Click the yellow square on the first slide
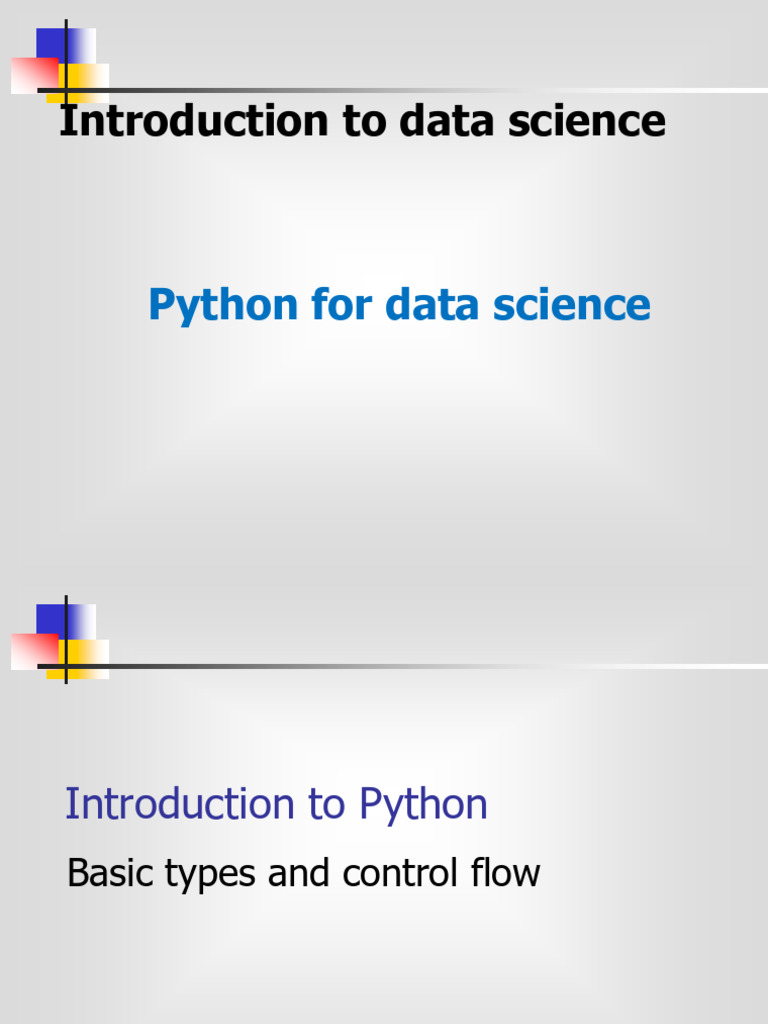The height and width of the screenshot is (1024, 768). click(88, 82)
